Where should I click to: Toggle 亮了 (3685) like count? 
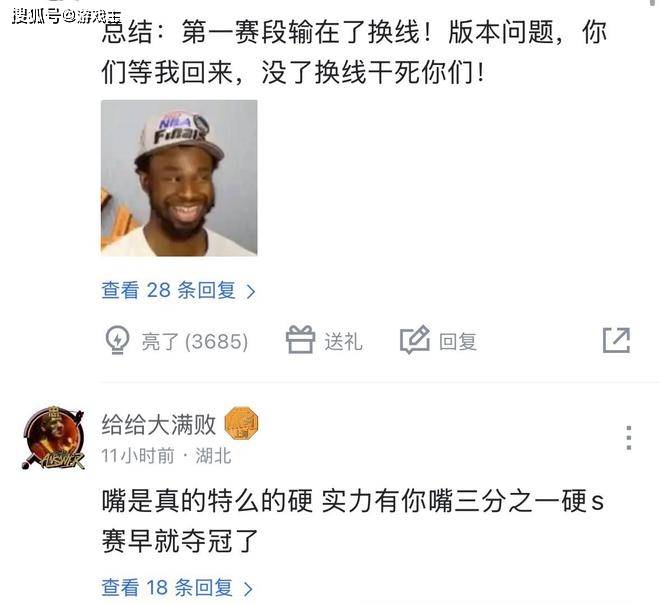[195, 341]
